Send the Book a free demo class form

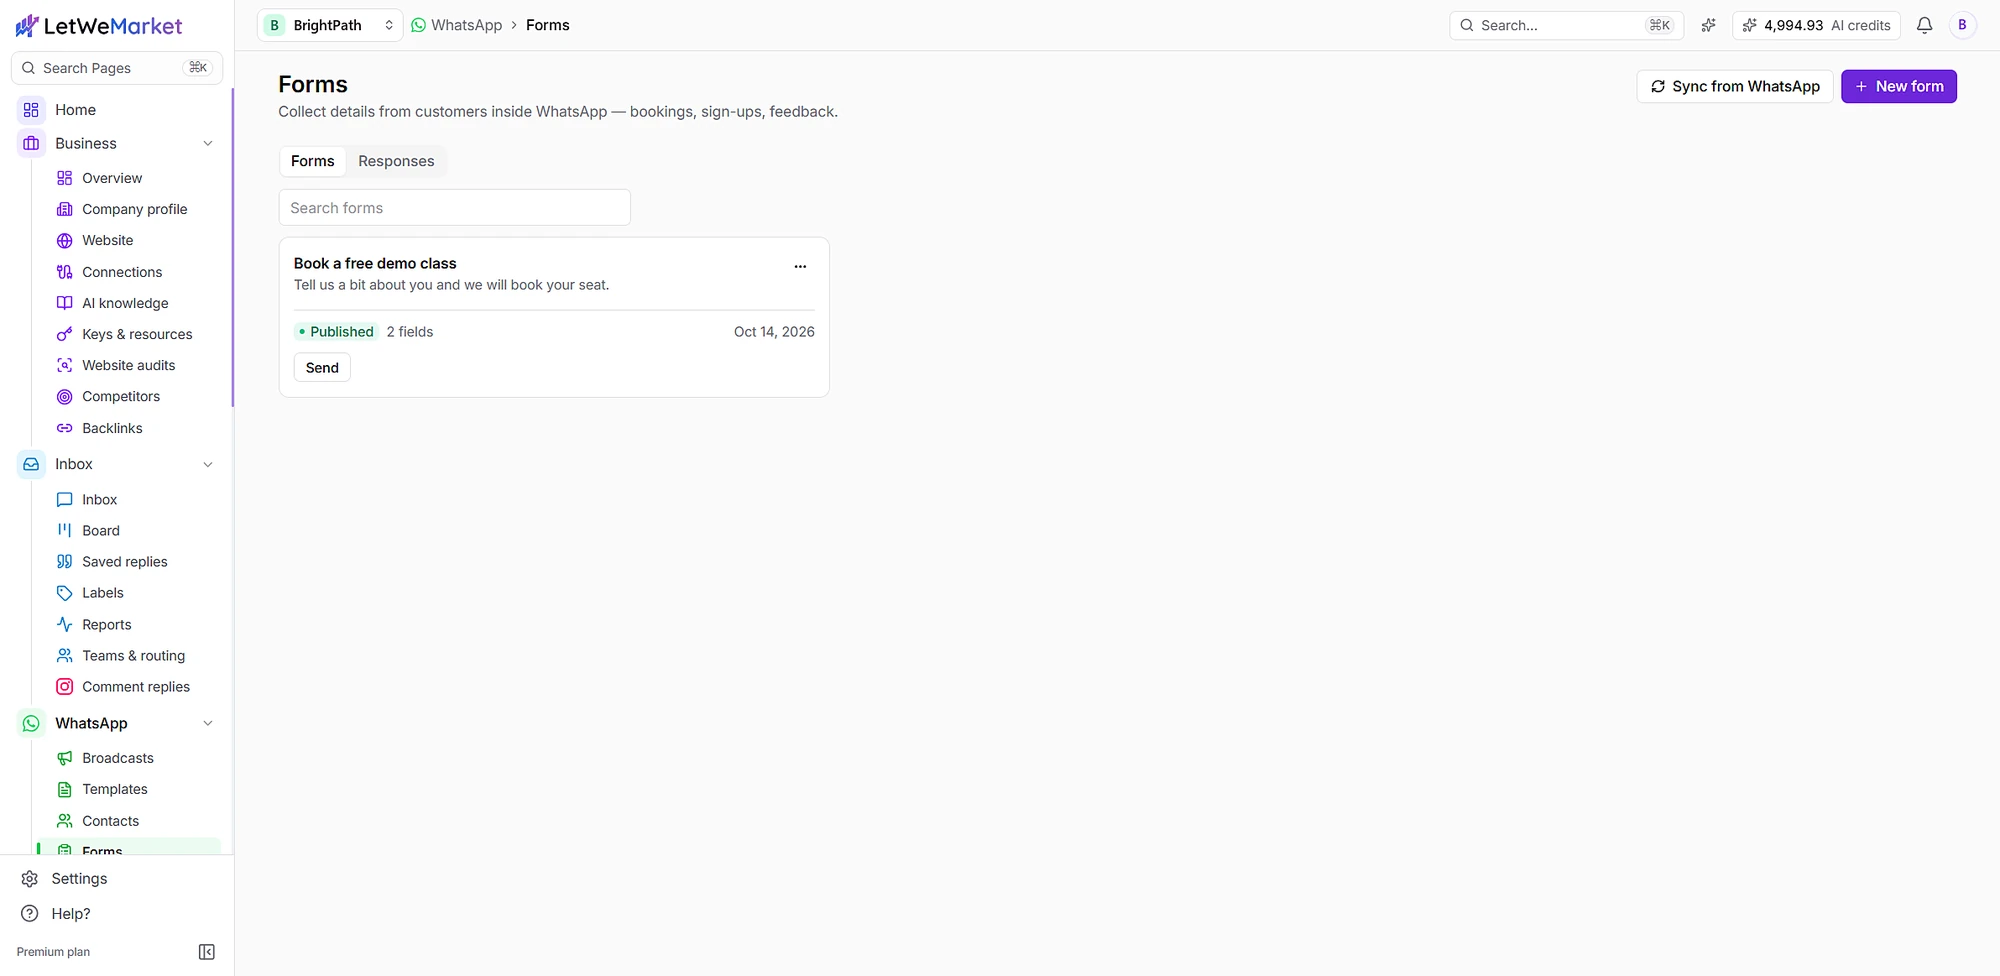322,367
